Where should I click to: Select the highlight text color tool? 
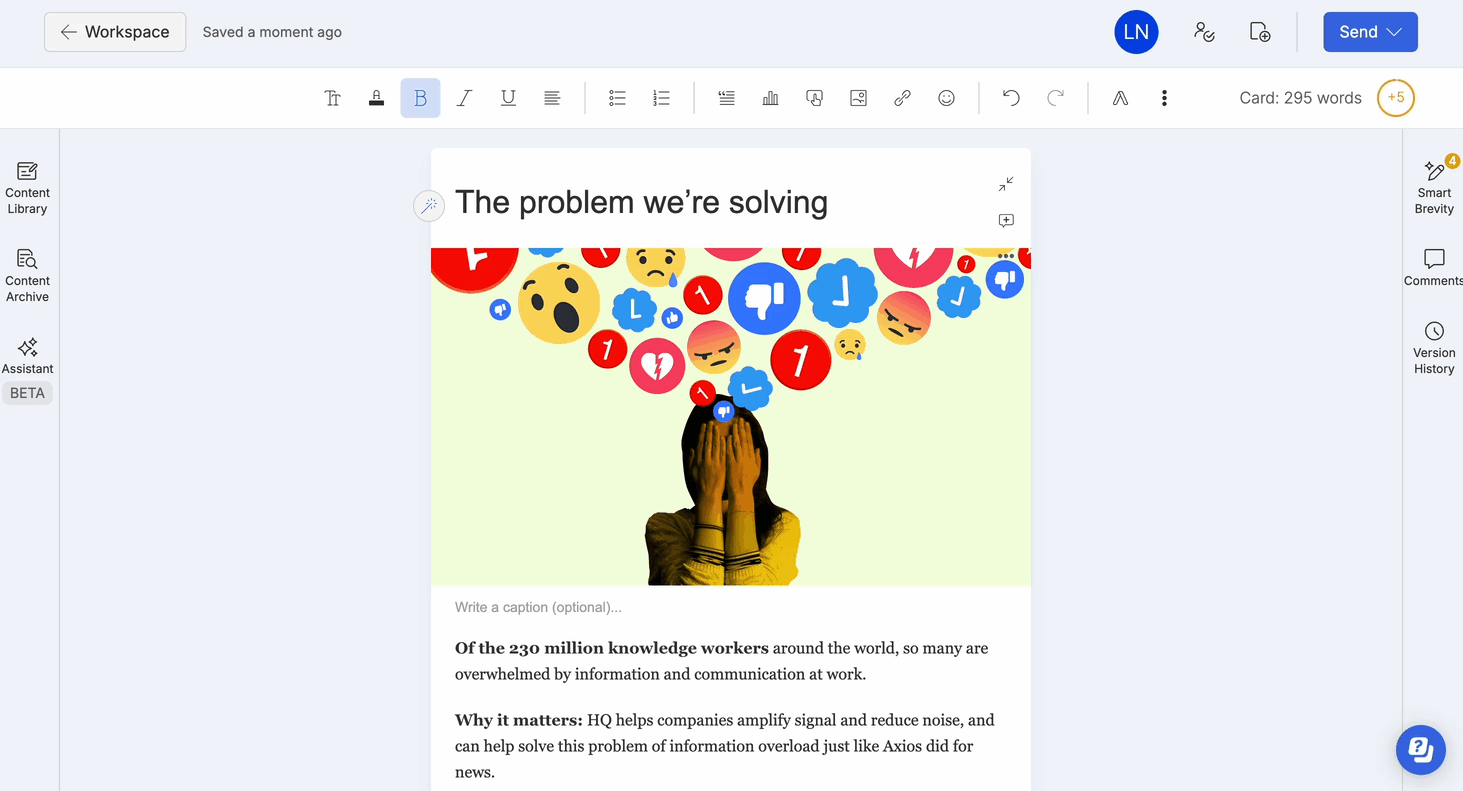click(x=377, y=98)
